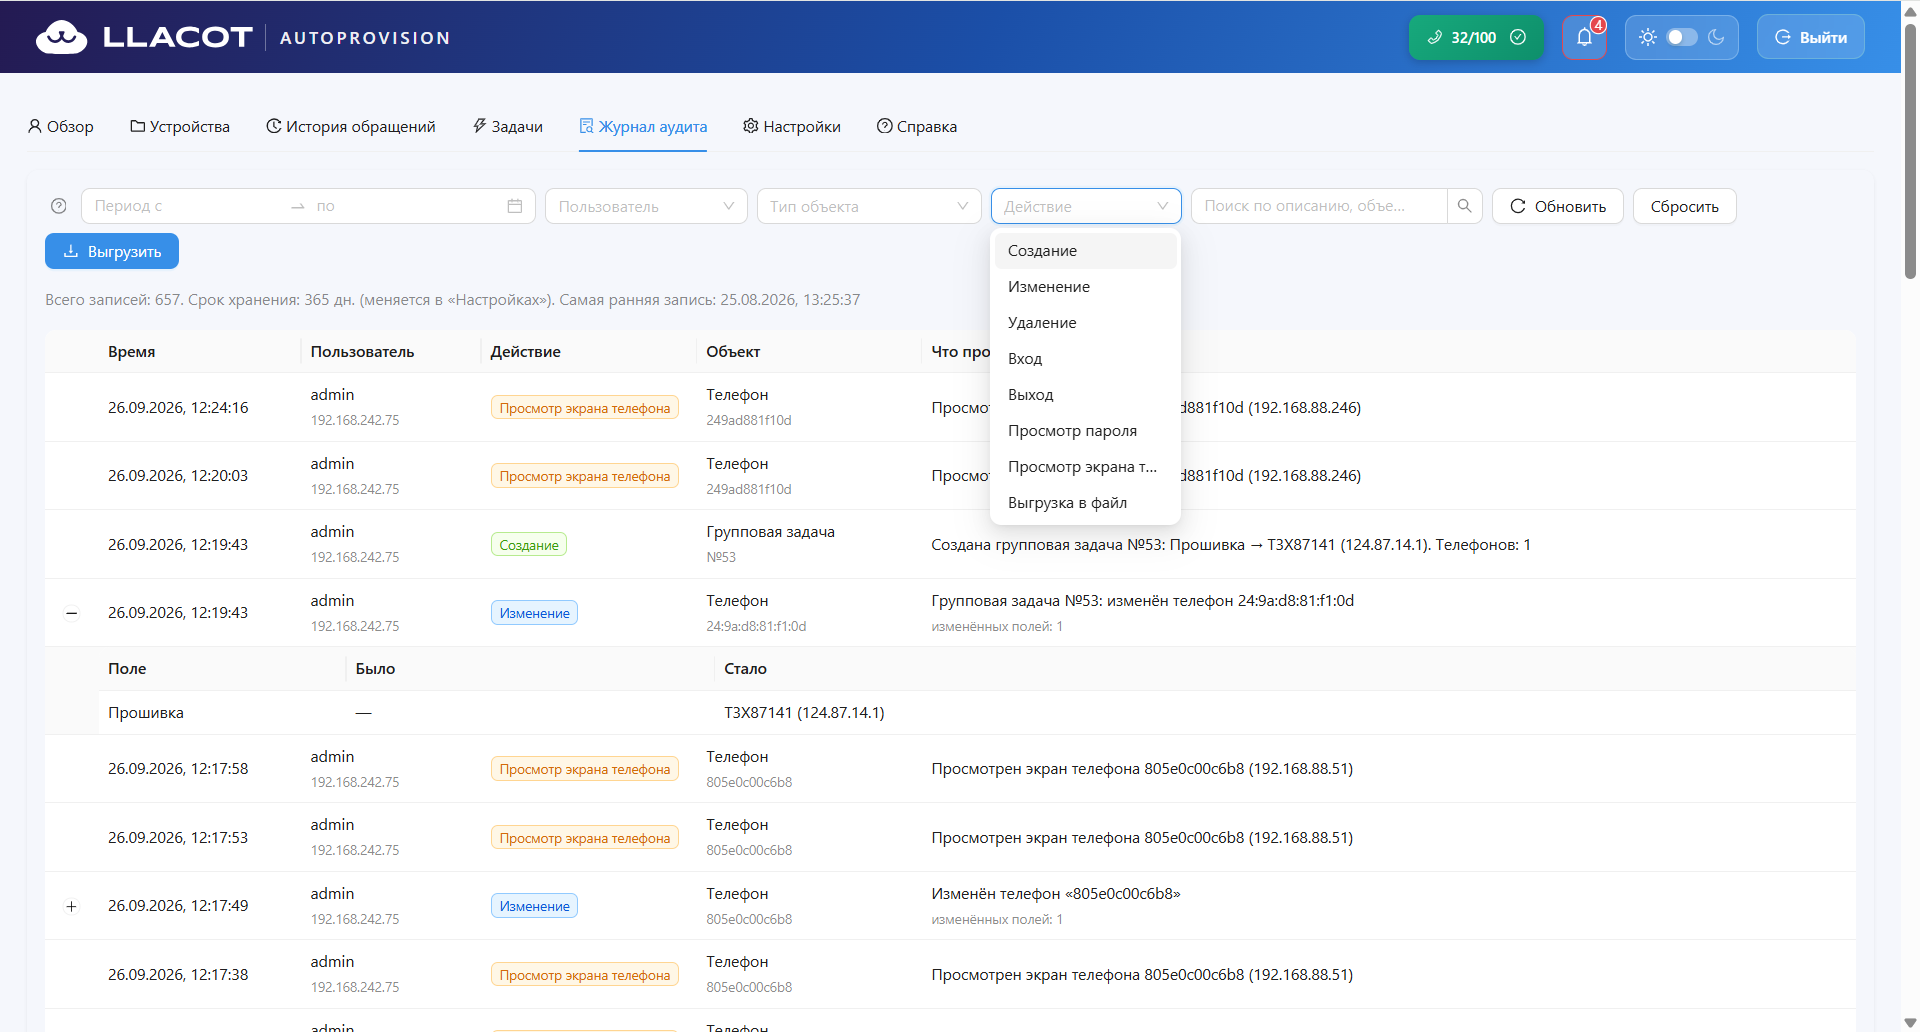Select Изменение in action list
The height and width of the screenshot is (1032, 1920).
click(1086, 287)
